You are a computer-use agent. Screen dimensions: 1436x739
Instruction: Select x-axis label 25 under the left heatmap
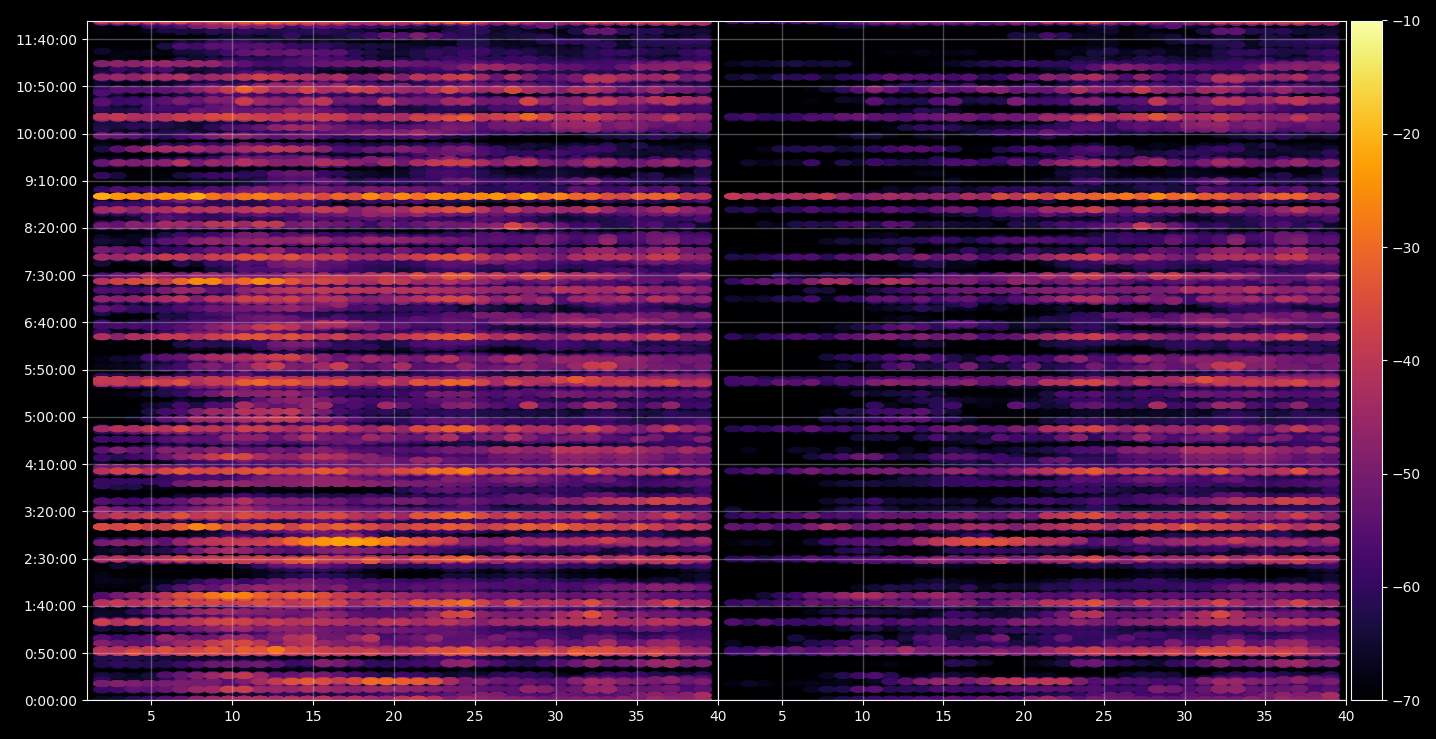[x=475, y=717]
